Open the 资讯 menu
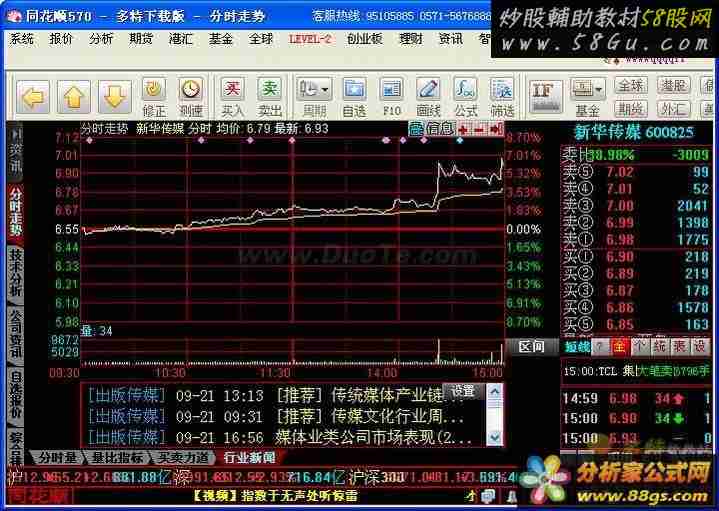This screenshot has width=719, height=511. (451, 39)
